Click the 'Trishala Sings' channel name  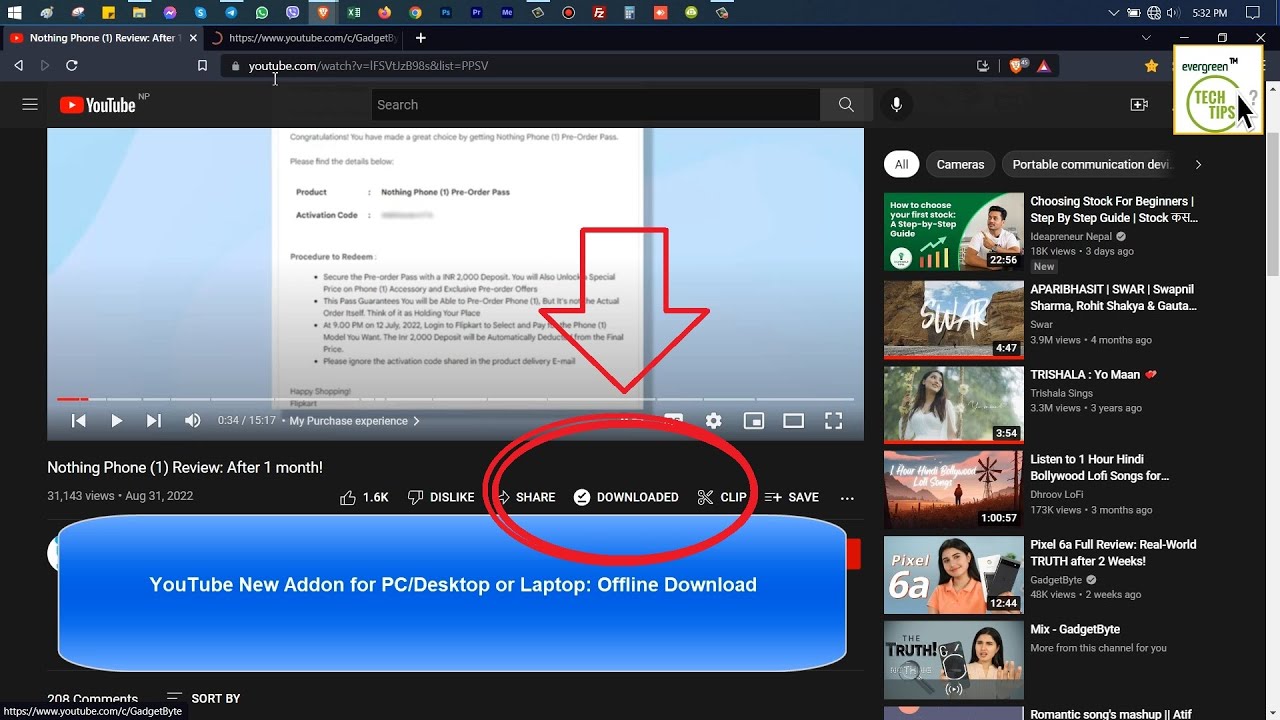pyautogui.click(x=1061, y=393)
